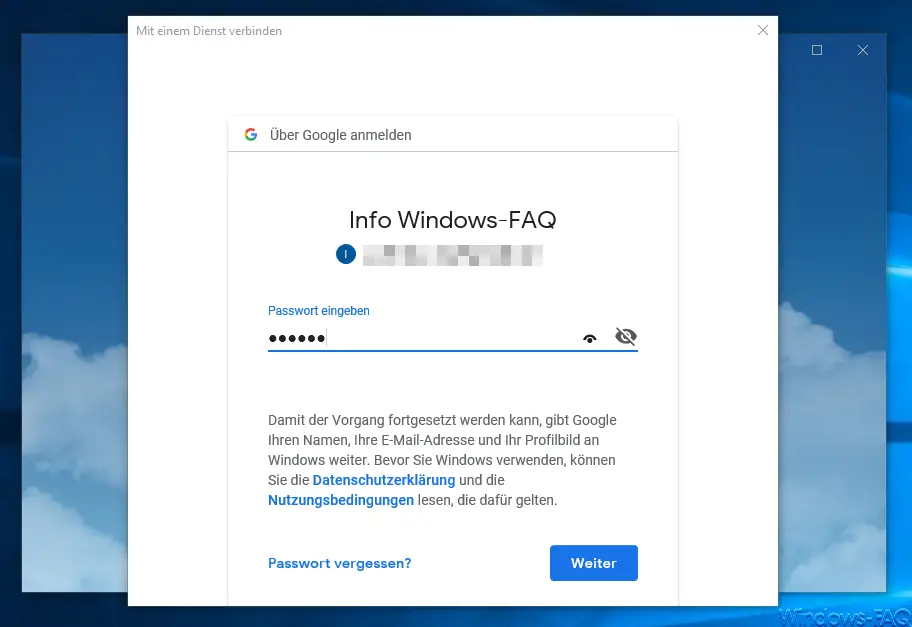Click the Weiter button
Screen dimensions: 912x627
point(594,563)
